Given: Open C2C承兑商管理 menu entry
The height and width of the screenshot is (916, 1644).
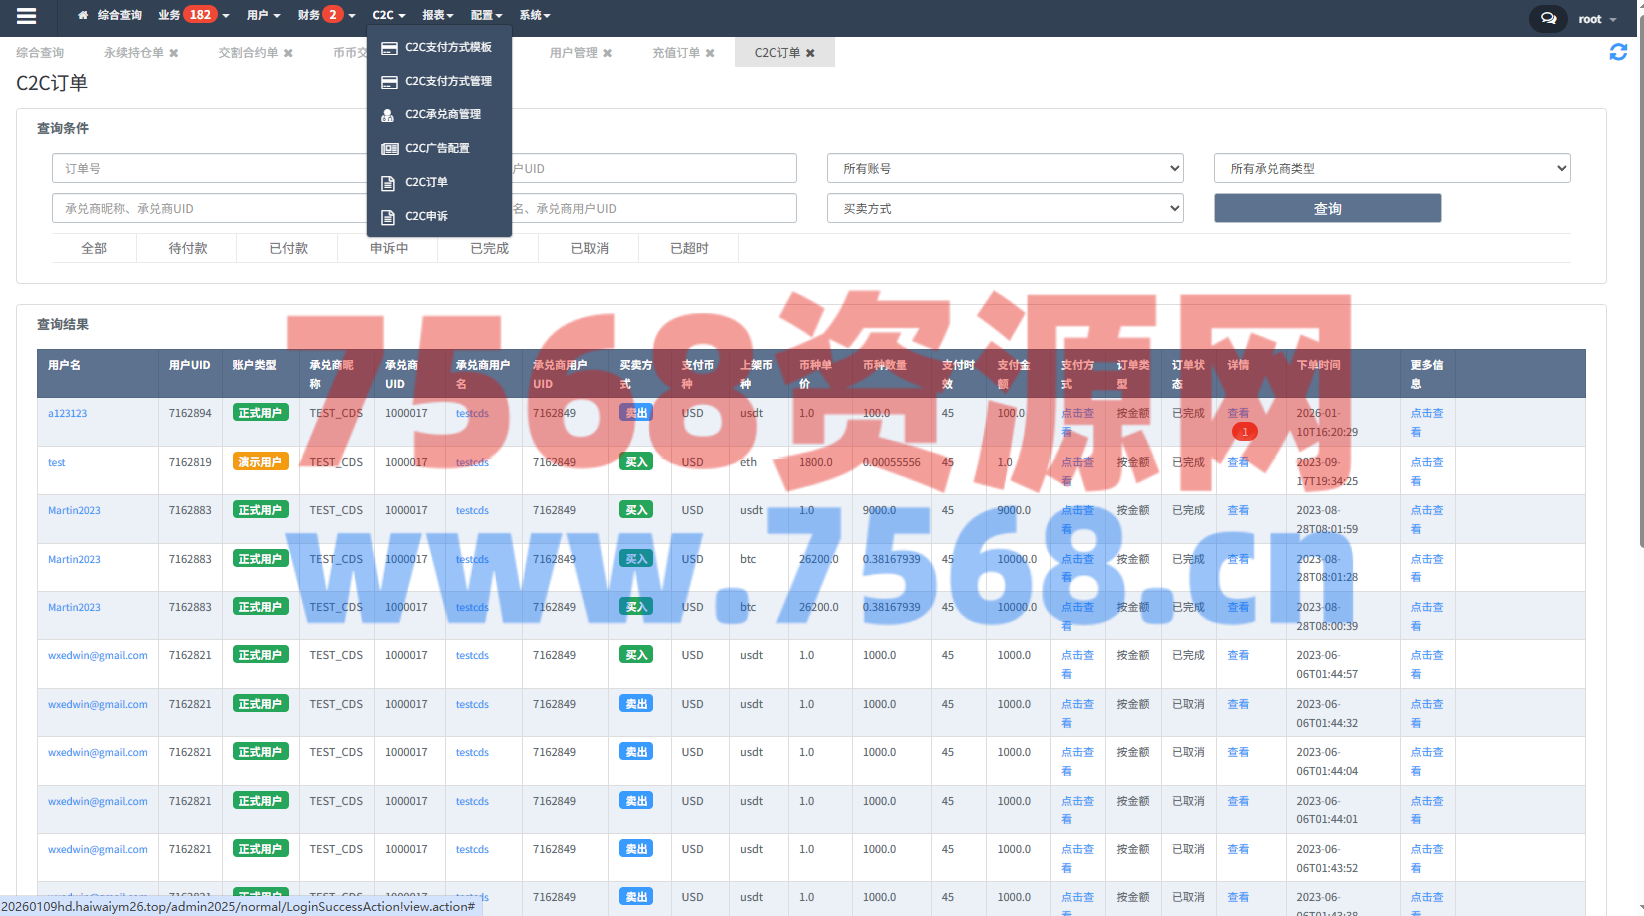Looking at the screenshot, I should [x=442, y=115].
